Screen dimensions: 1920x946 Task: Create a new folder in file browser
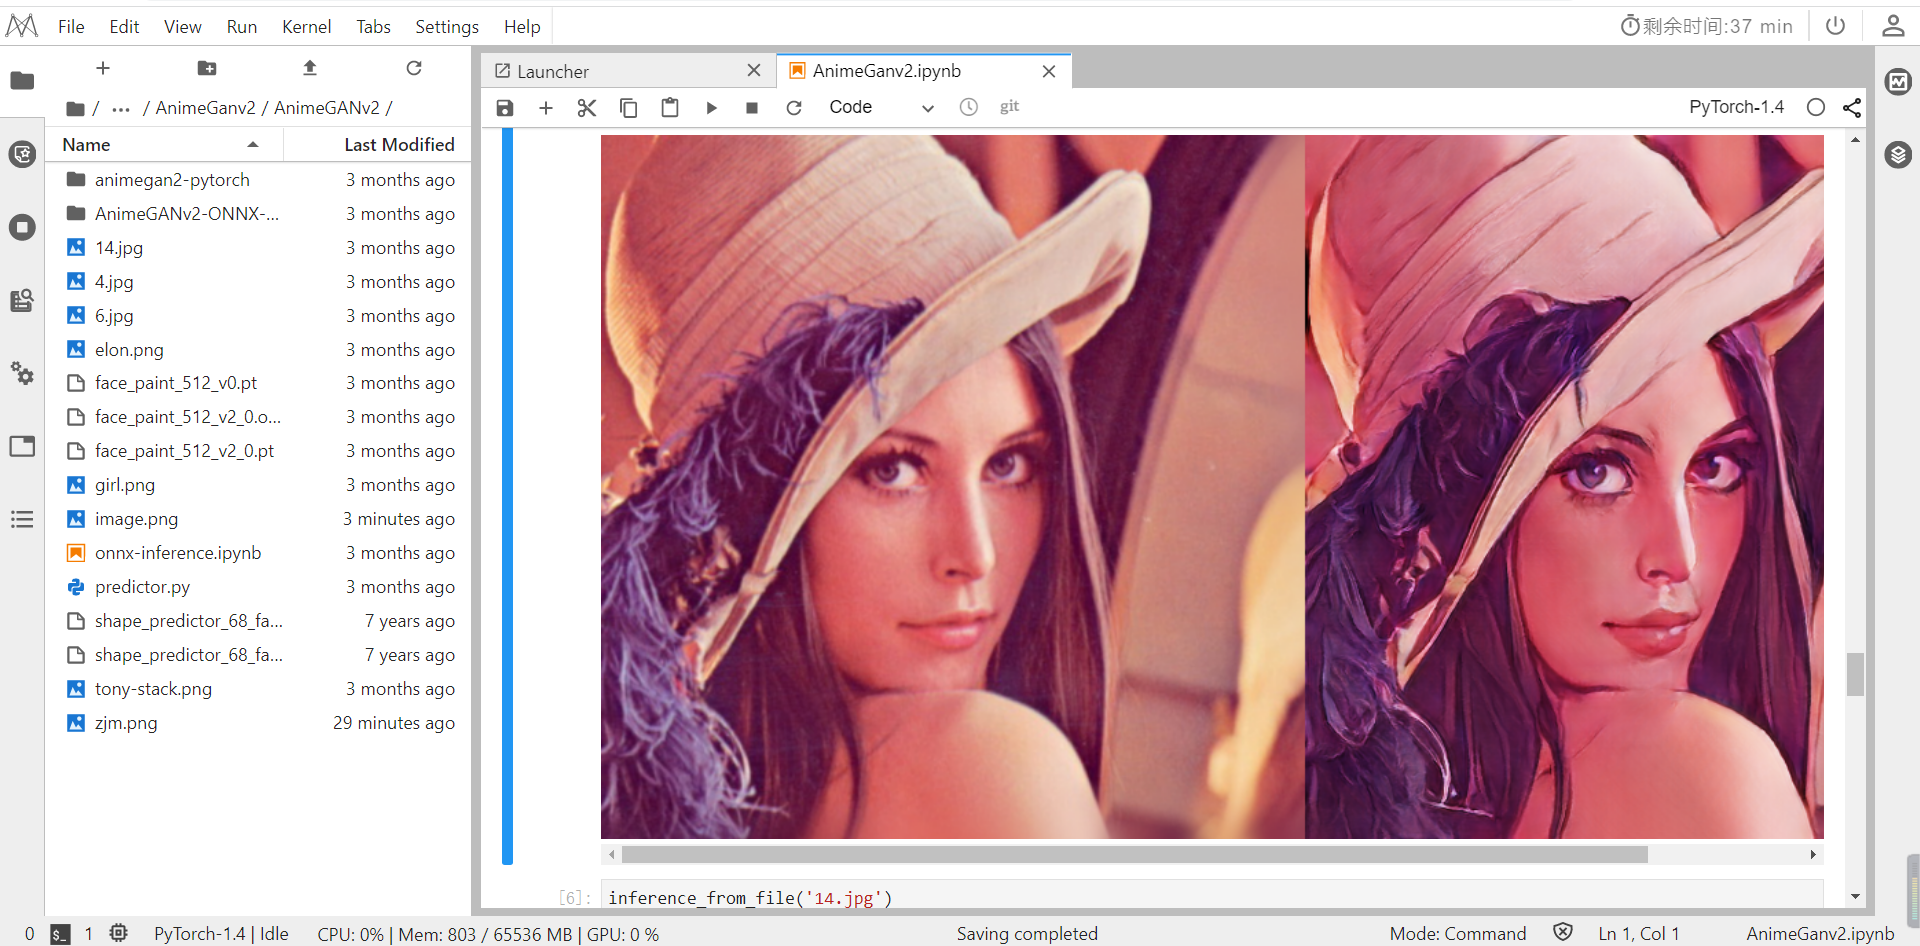click(x=207, y=68)
